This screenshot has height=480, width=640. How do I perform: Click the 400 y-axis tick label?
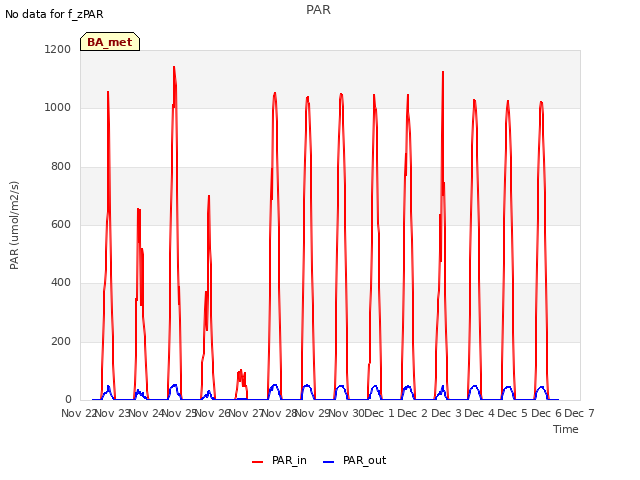click(61, 282)
